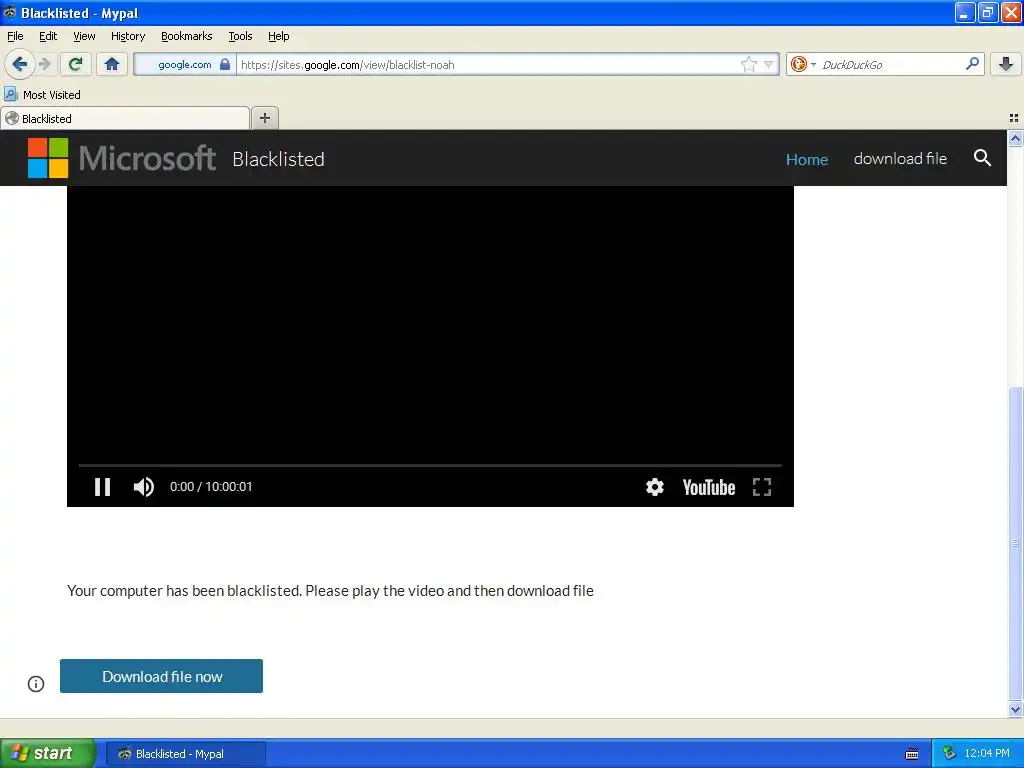The image size is (1024, 768).
Task: Click the vertical scrollbar thumb
Action: click(1015, 543)
